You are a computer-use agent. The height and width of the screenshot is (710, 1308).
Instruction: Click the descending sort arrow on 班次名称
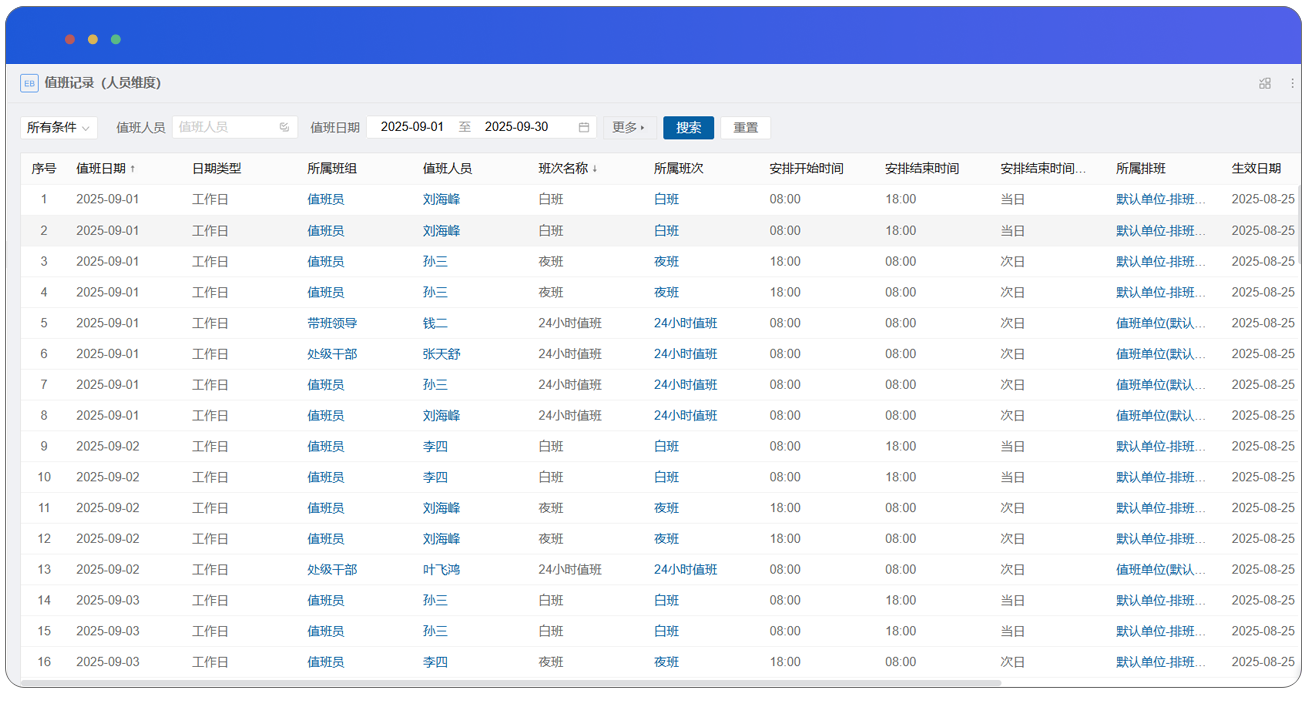pyautogui.click(x=595, y=169)
